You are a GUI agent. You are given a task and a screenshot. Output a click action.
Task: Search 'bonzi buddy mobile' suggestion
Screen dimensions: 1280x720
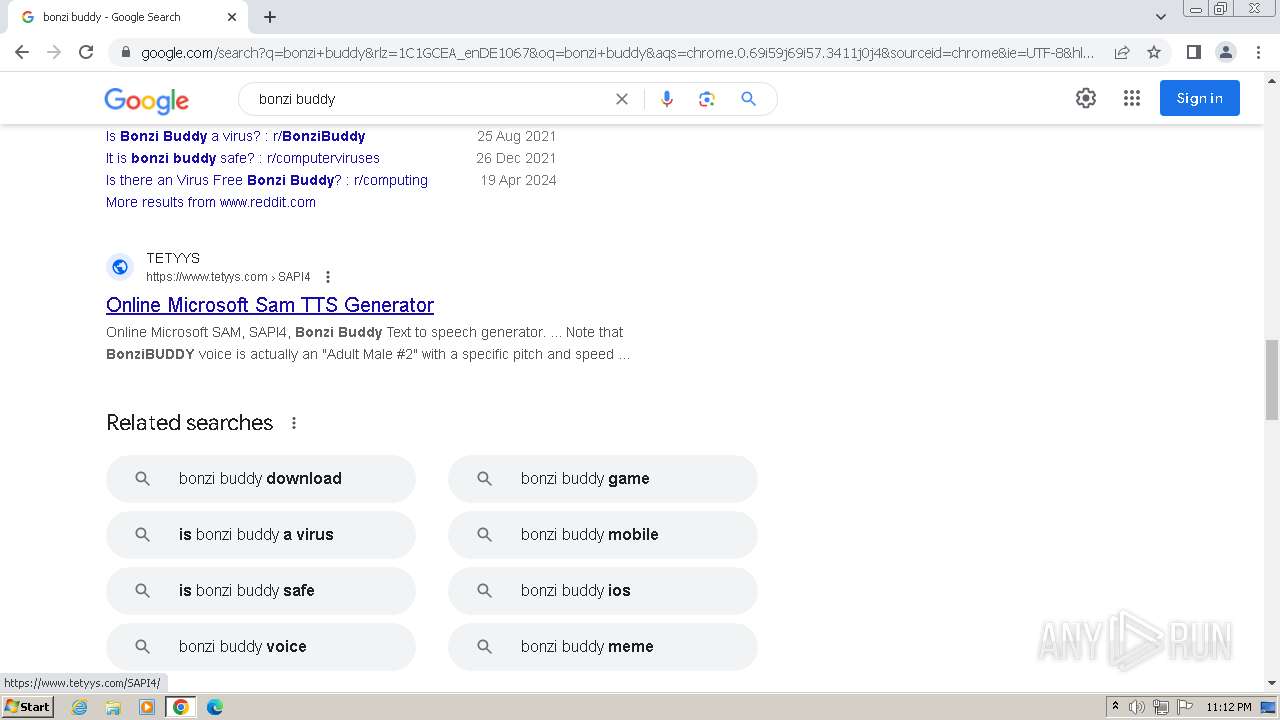(603, 535)
